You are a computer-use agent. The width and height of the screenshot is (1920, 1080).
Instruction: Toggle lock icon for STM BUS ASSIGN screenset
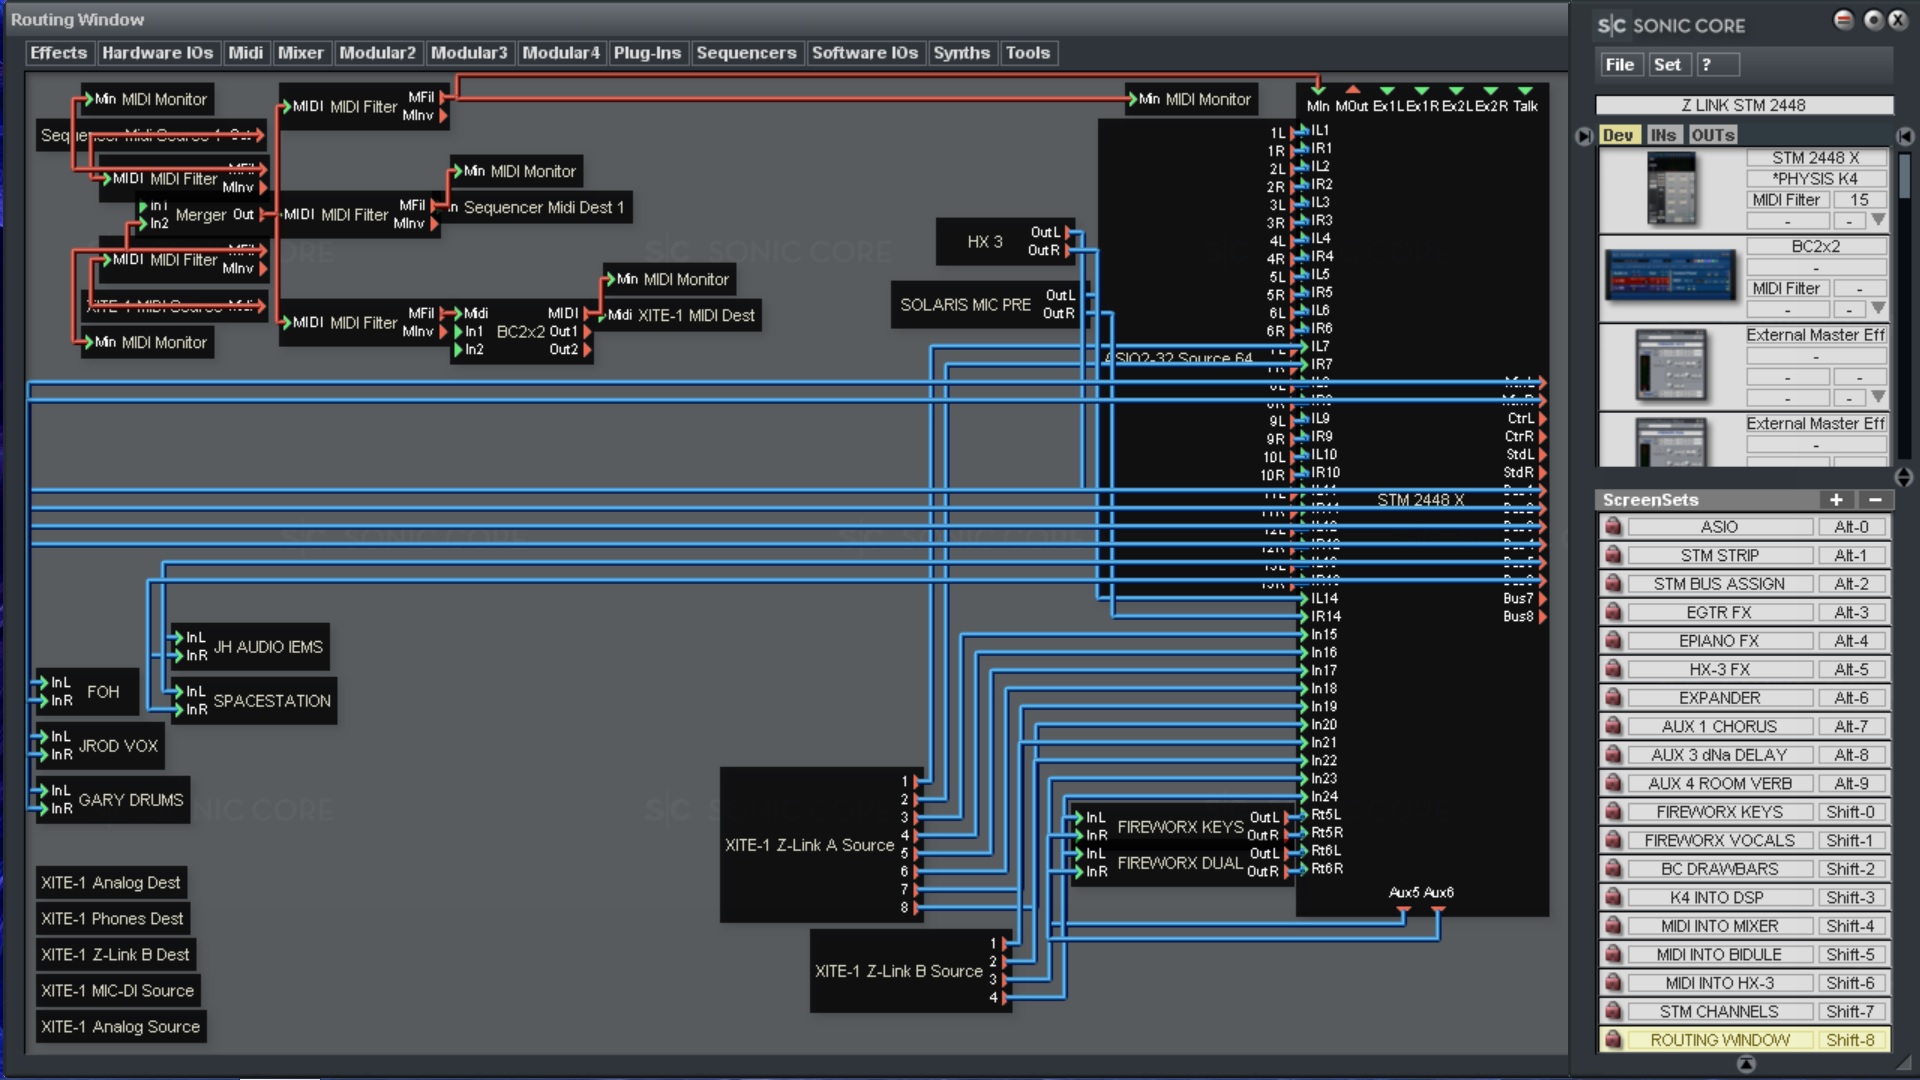[x=1612, y=584]
